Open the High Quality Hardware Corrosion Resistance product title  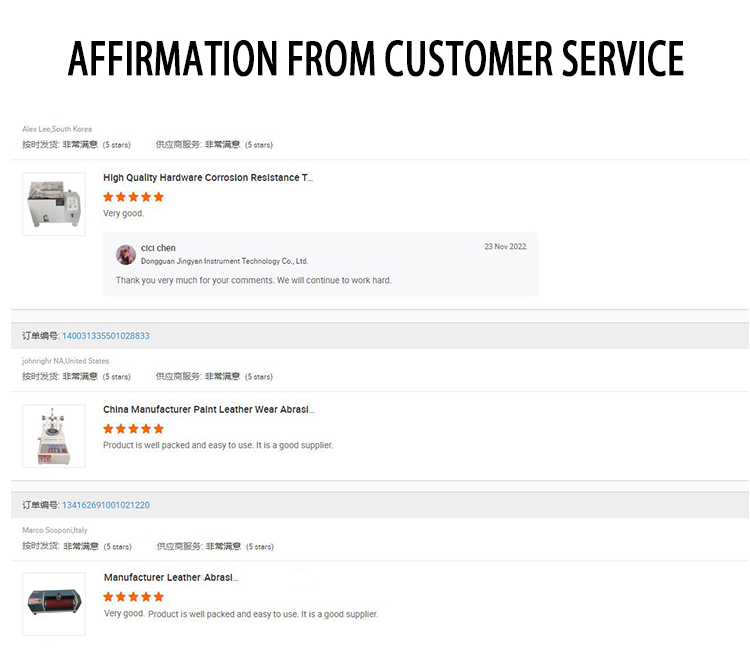click(208, 178)
